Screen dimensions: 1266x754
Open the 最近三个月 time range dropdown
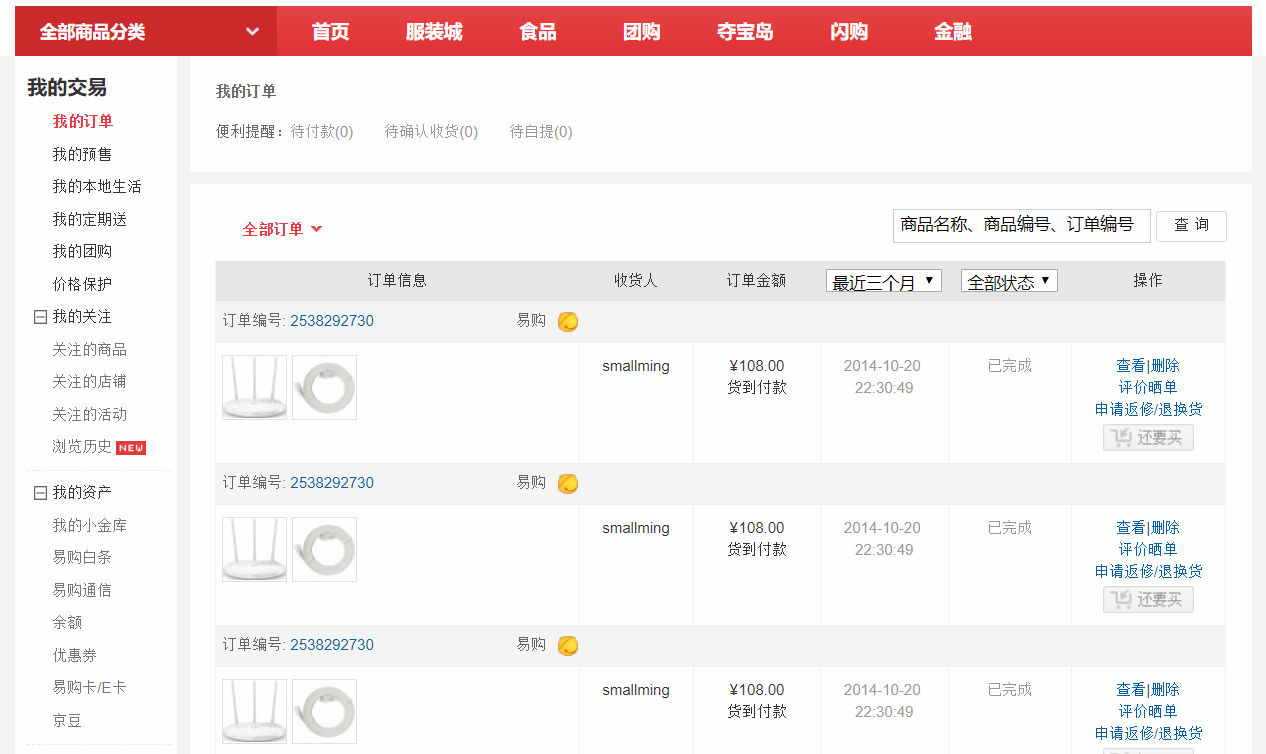pos(884,282)
